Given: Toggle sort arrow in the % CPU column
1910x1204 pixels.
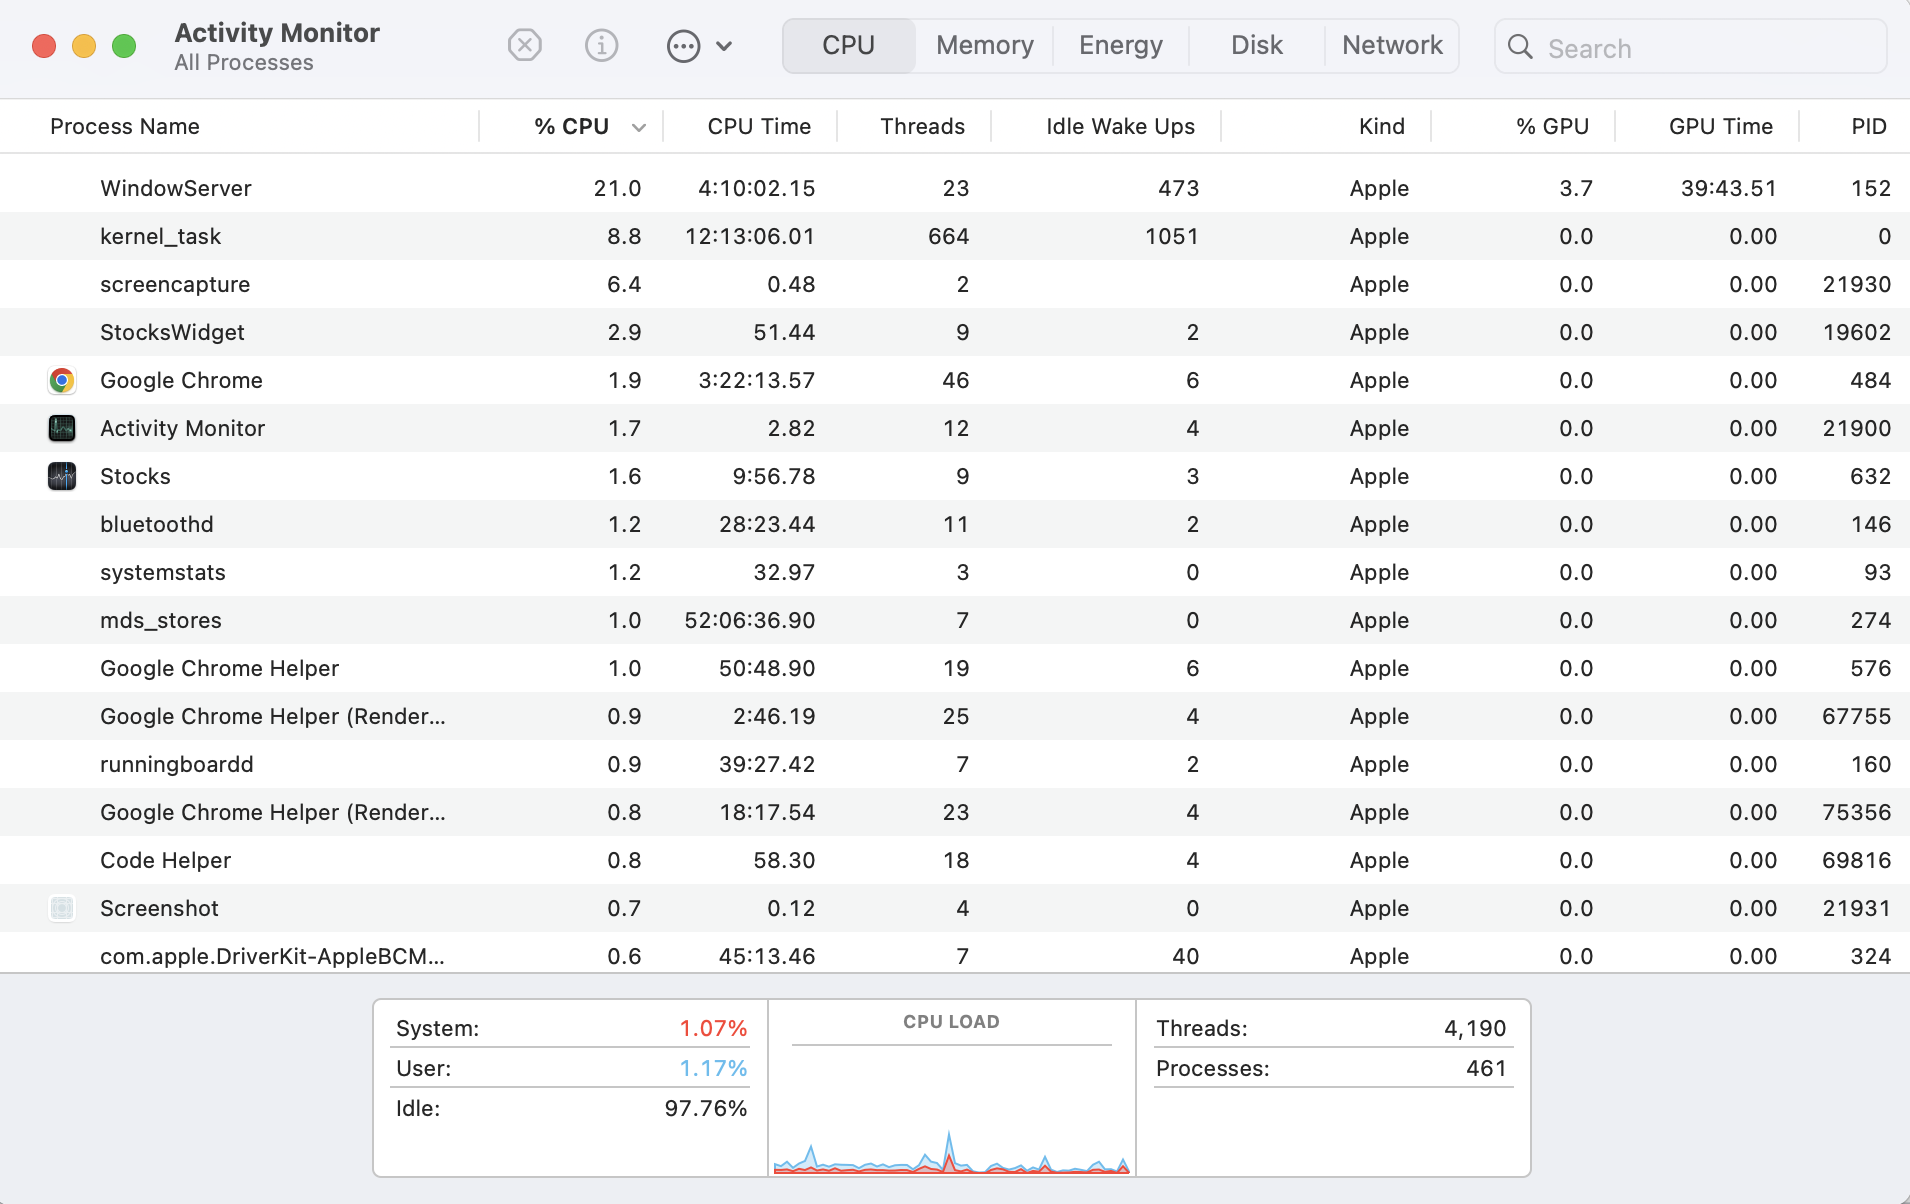Looking at the screenshot, I should [639, 127].
